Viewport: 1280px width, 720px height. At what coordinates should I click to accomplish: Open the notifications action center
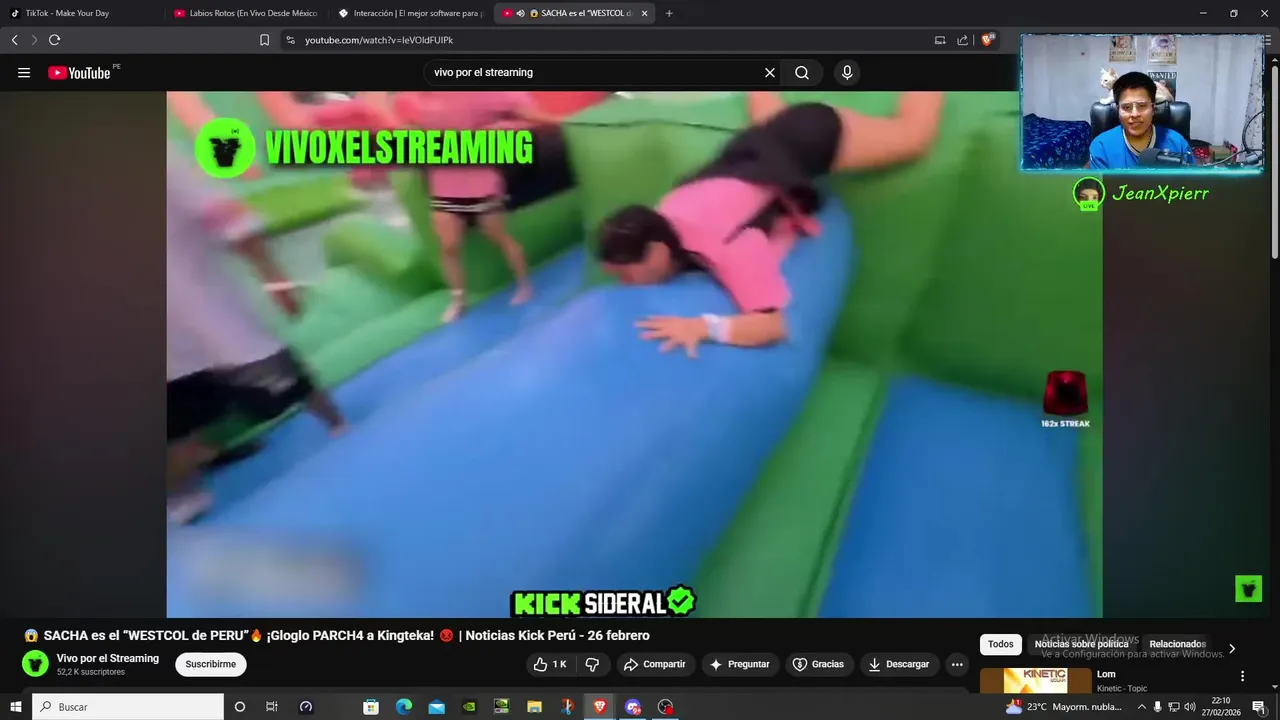(x=1259, y=707)
